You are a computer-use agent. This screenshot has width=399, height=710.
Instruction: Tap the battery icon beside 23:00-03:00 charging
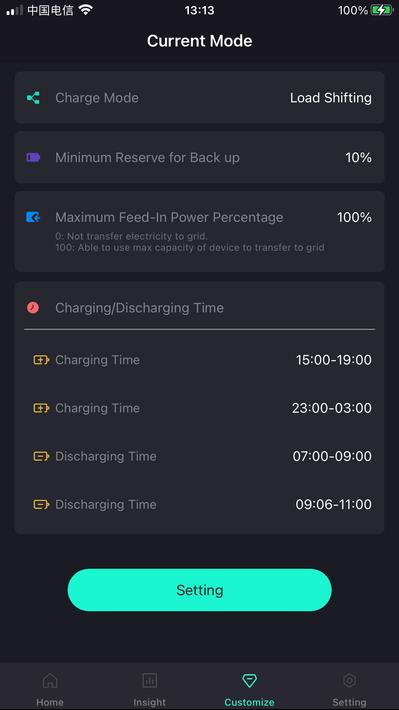[x=41, y=408]
